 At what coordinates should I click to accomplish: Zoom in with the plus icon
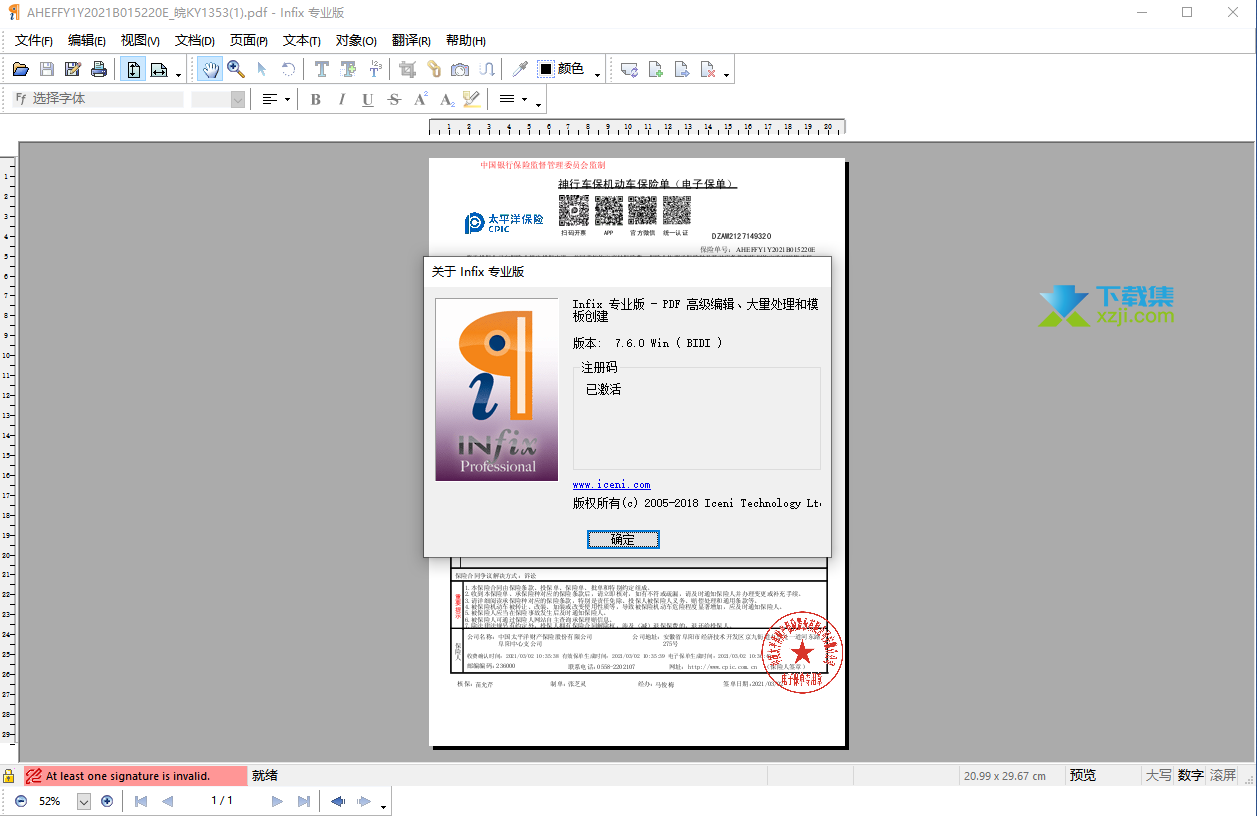coord(107,801)
